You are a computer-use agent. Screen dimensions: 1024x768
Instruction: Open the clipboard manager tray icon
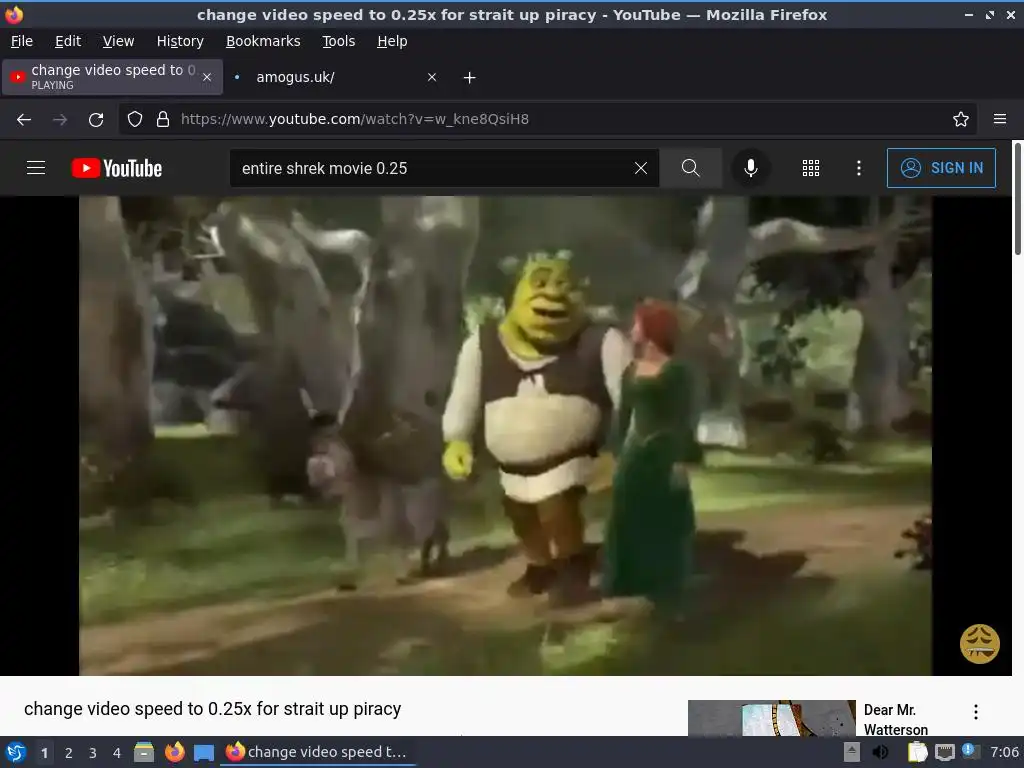pos(917,752)
